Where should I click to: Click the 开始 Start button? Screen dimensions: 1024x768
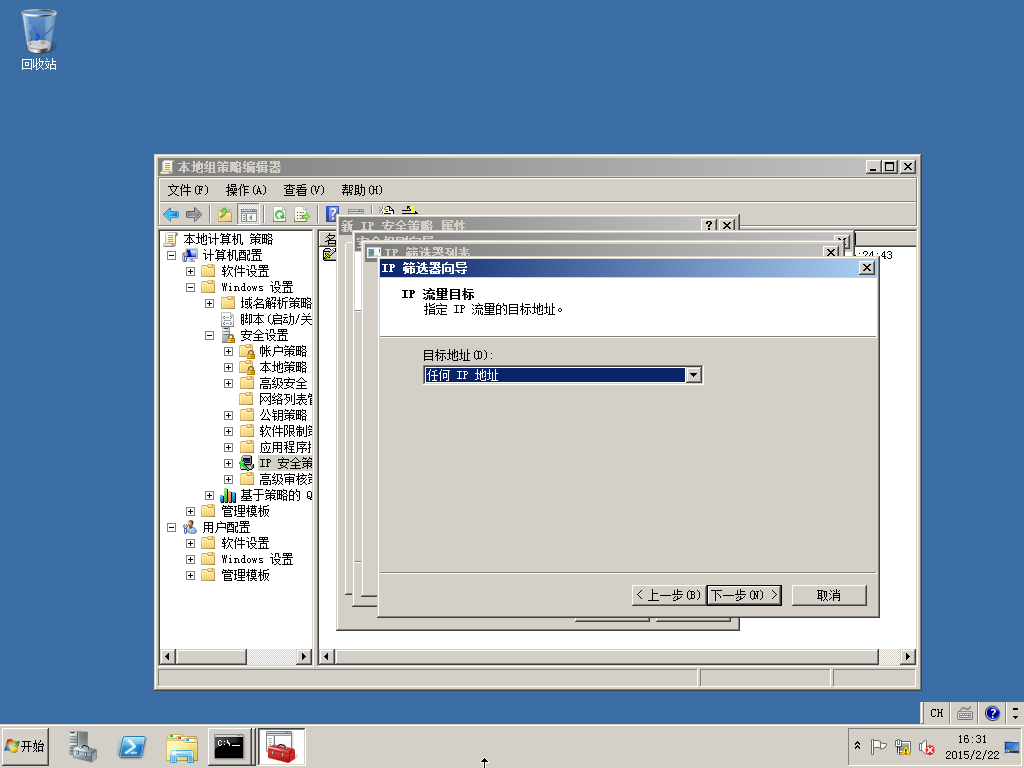coord(25,746)
